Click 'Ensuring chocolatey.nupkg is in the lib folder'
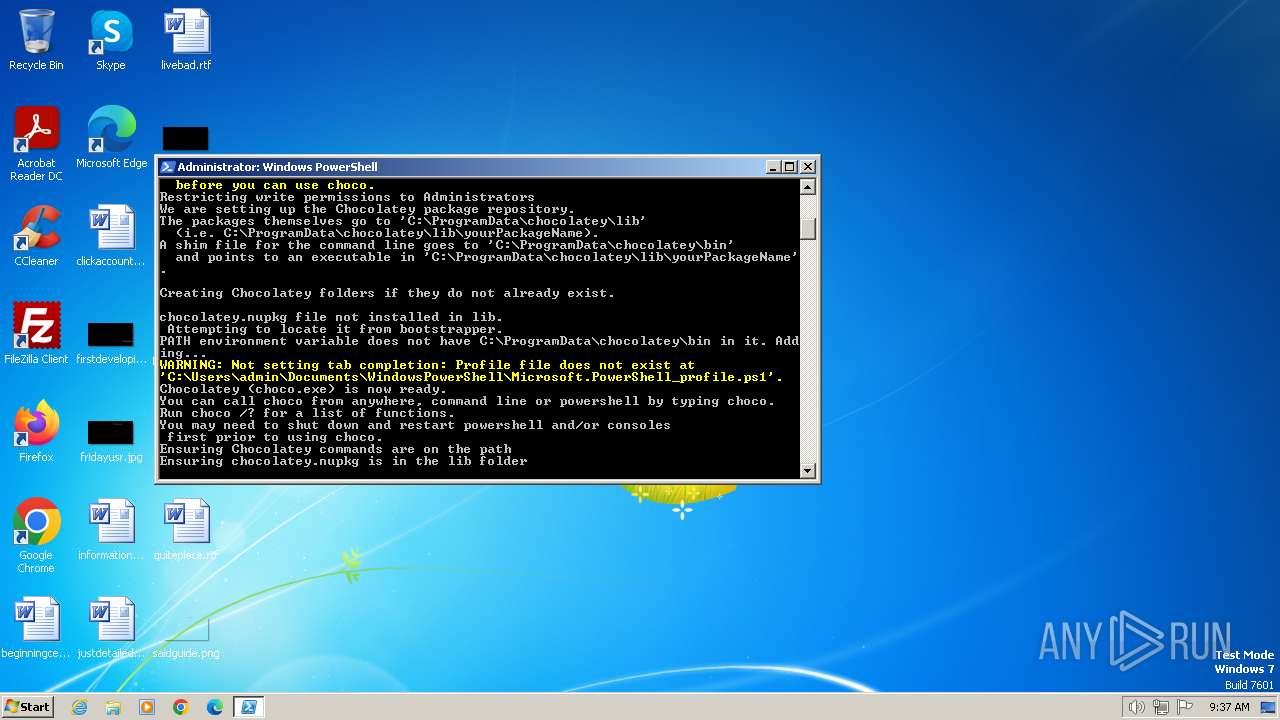The height and width of the screenshot is (720, 1280). pos(343,461)
